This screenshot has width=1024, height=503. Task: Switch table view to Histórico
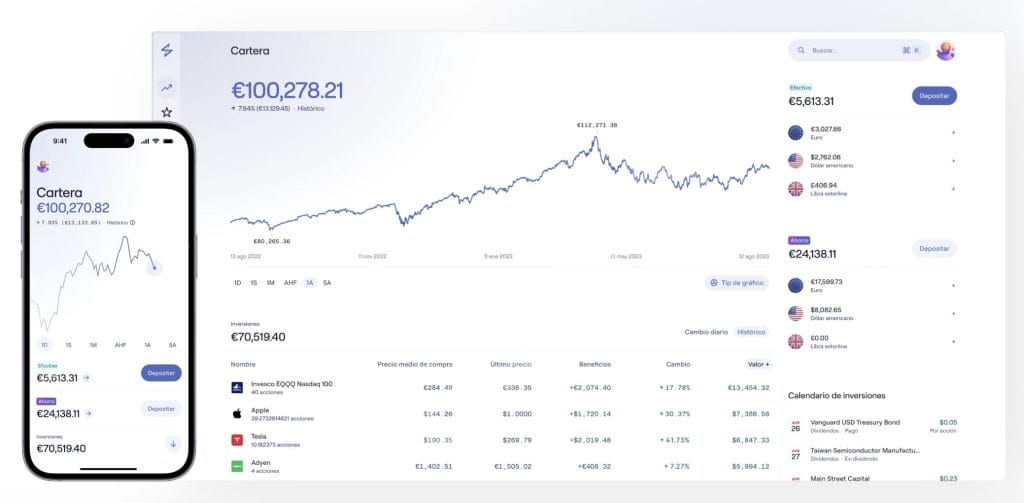[752, 332]
